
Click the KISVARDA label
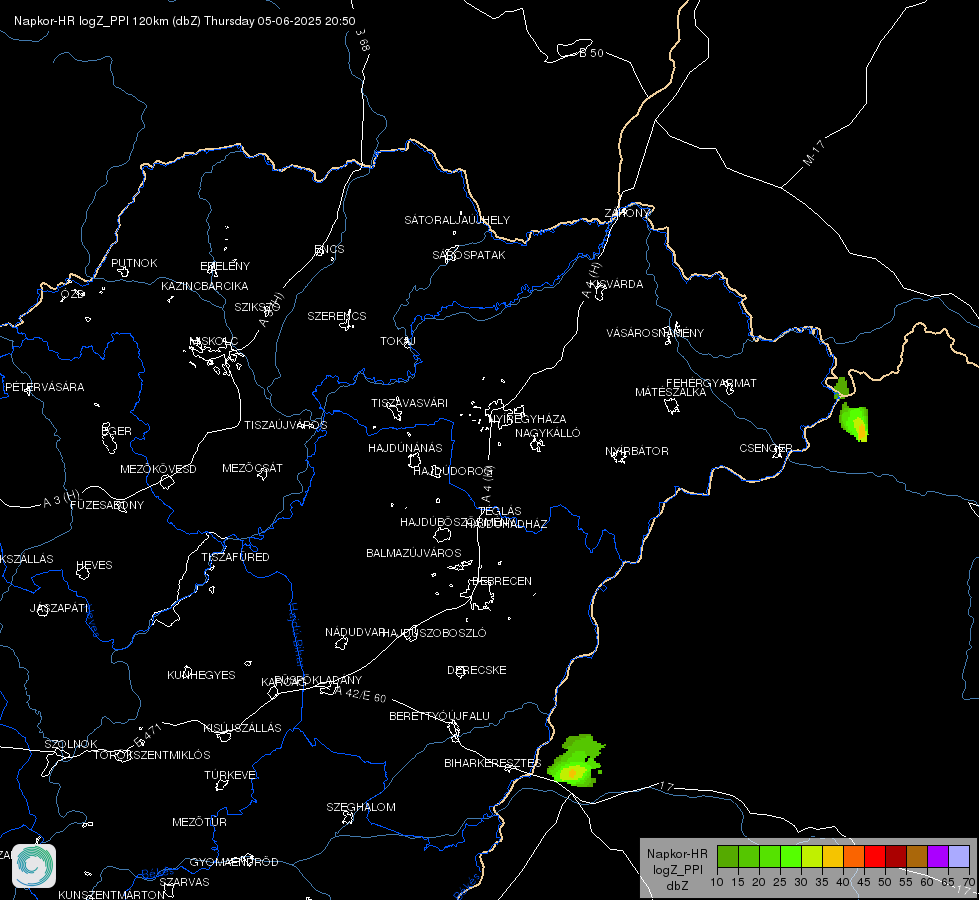click(x=617, y=284)
